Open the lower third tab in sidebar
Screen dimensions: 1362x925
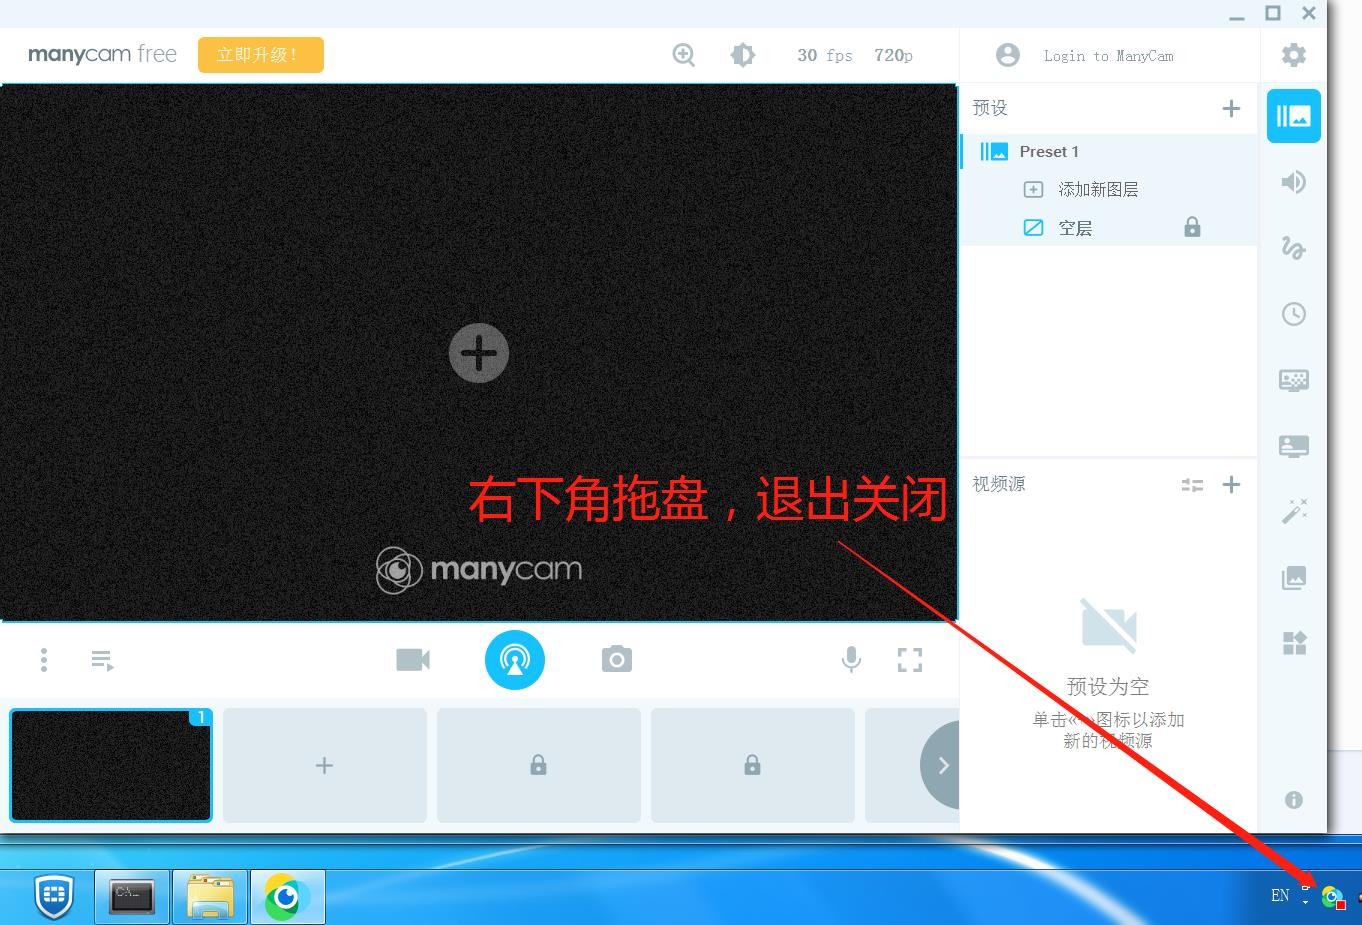click(1294, 446)
